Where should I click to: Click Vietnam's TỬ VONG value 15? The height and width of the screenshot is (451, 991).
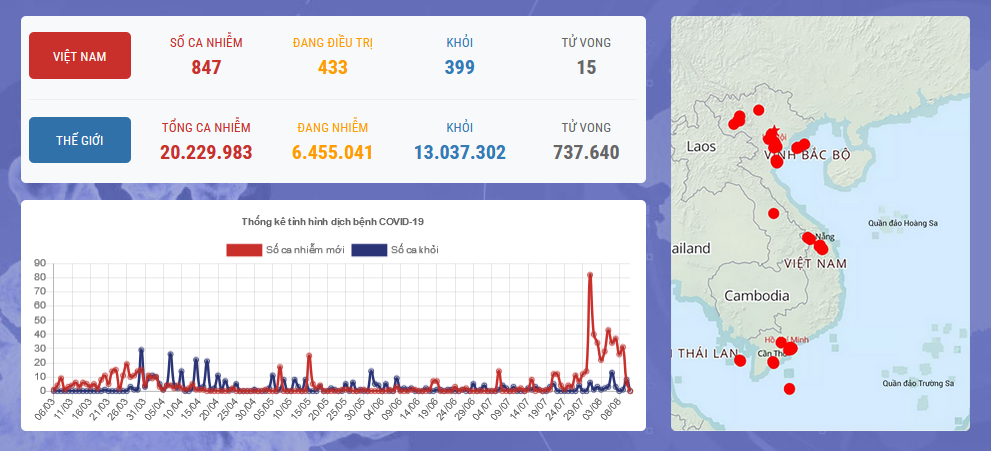586,68
